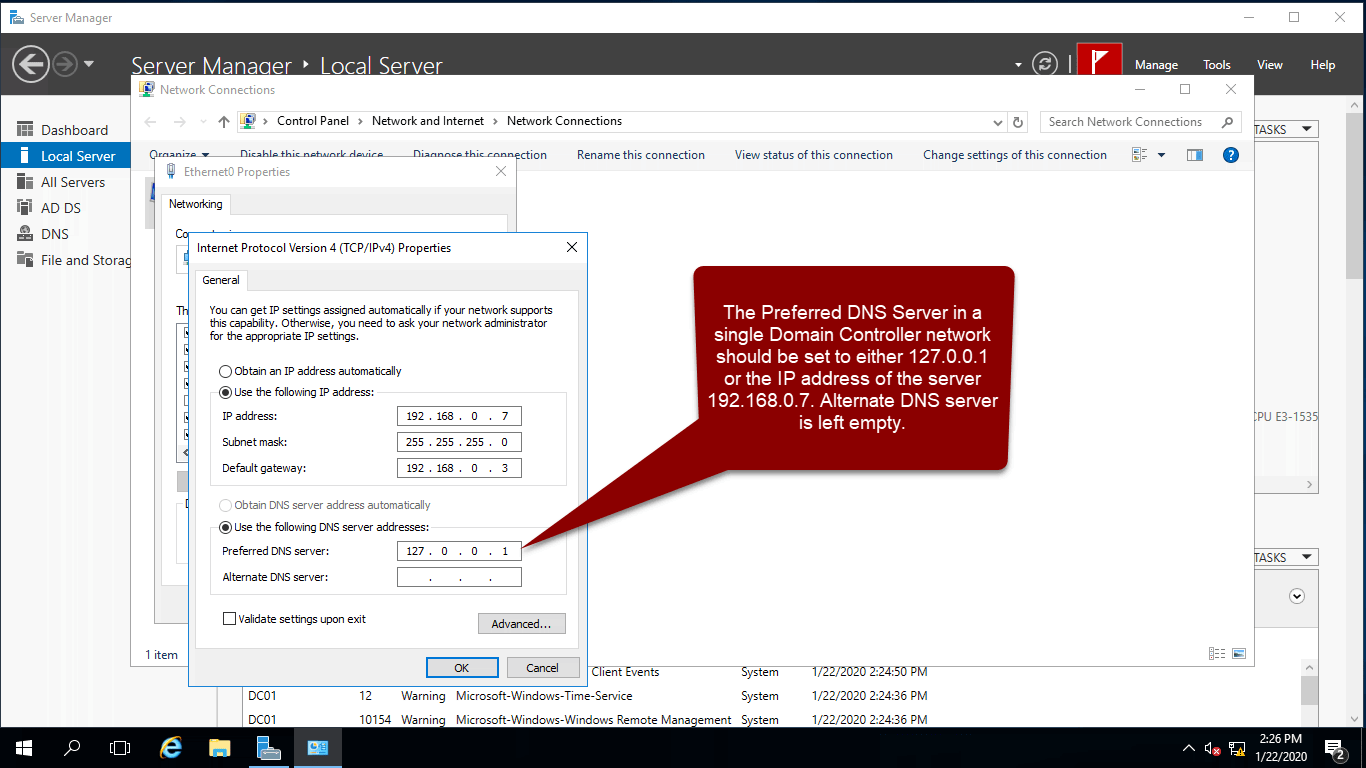Image resolution: width=1366 pixels, height=768 pixels.
Task: Select the General tab in IPv4 Properties
Action: tap(221, 280)
